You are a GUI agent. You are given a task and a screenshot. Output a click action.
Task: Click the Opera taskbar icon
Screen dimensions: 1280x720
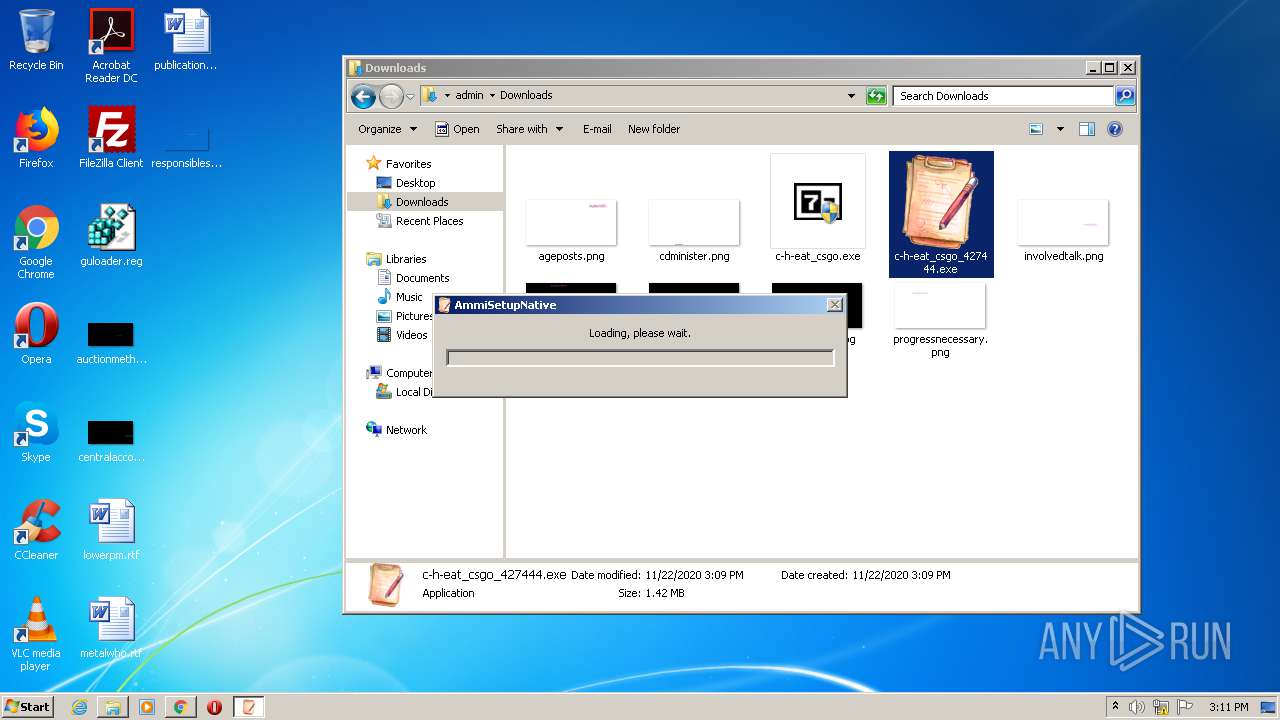tap(214, 707)
